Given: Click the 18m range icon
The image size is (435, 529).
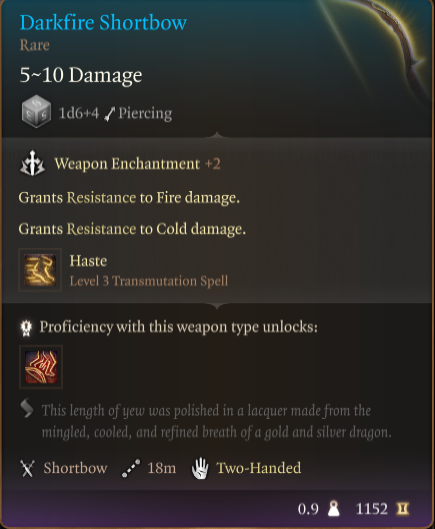Looking at the screenshot, I should [131, 468].
